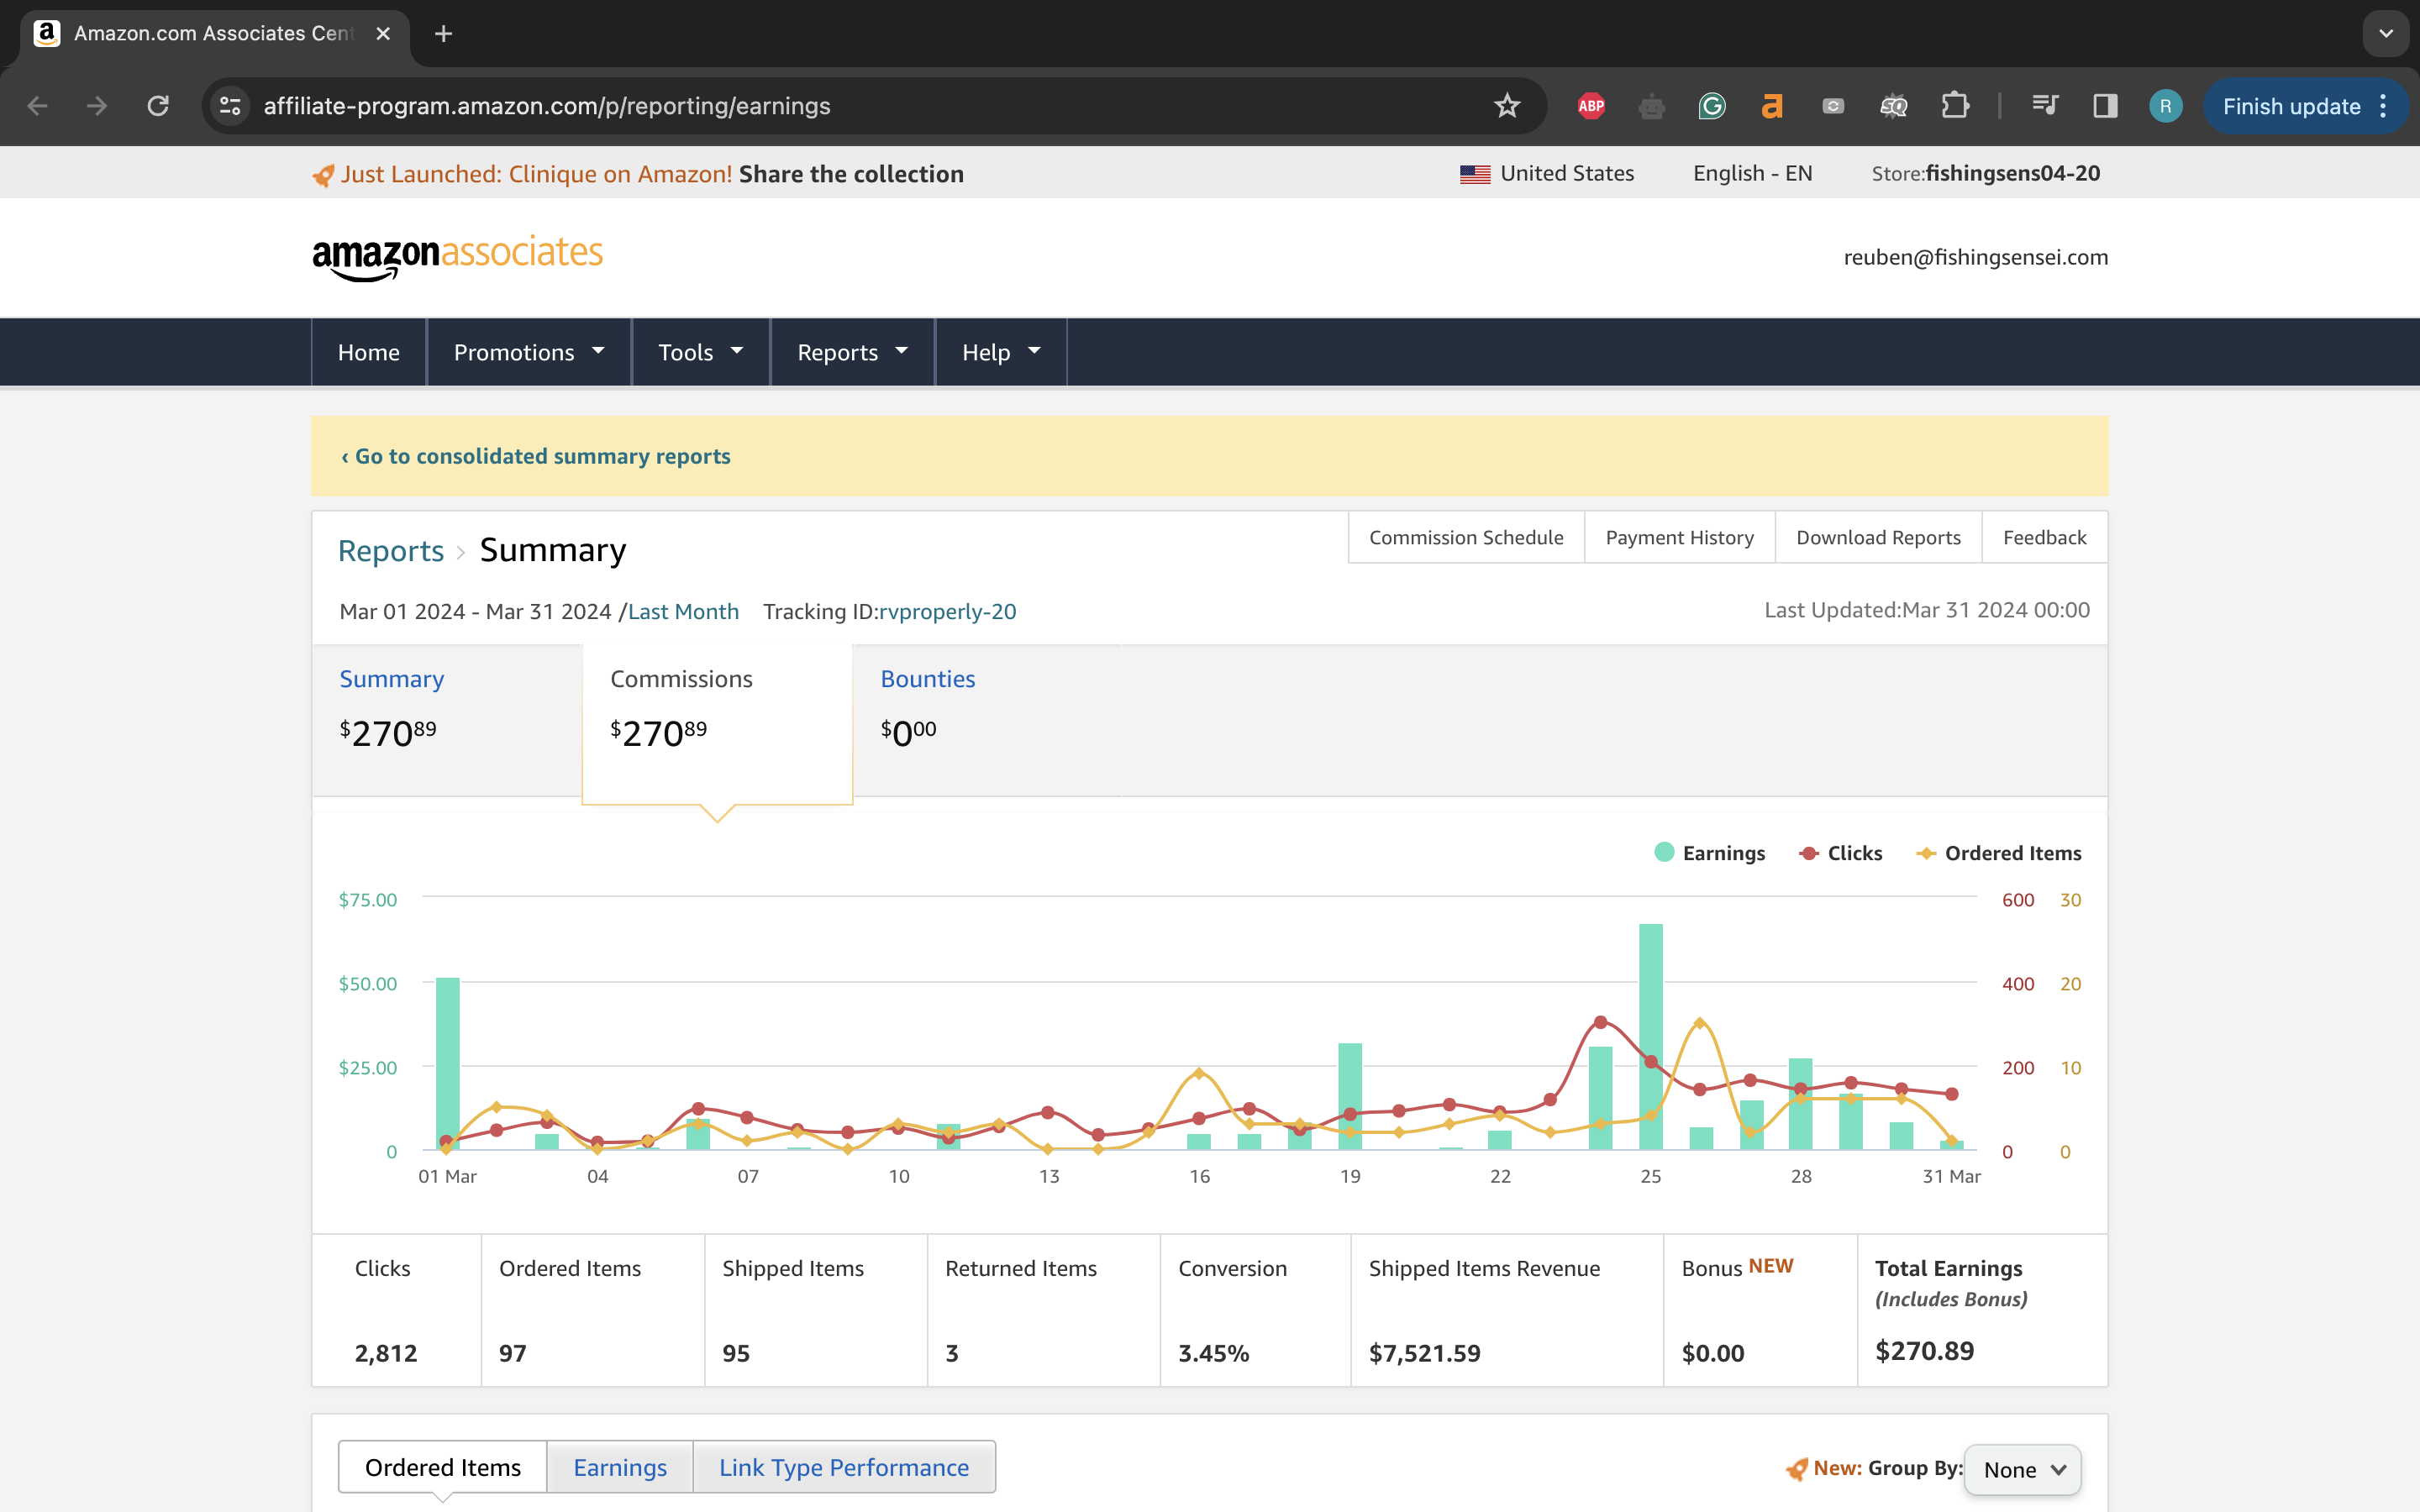The height and width of the screenshot is (1512, 2420).
Task: Toggle Clicks series in chart legend
Action: pos(1841,853)
